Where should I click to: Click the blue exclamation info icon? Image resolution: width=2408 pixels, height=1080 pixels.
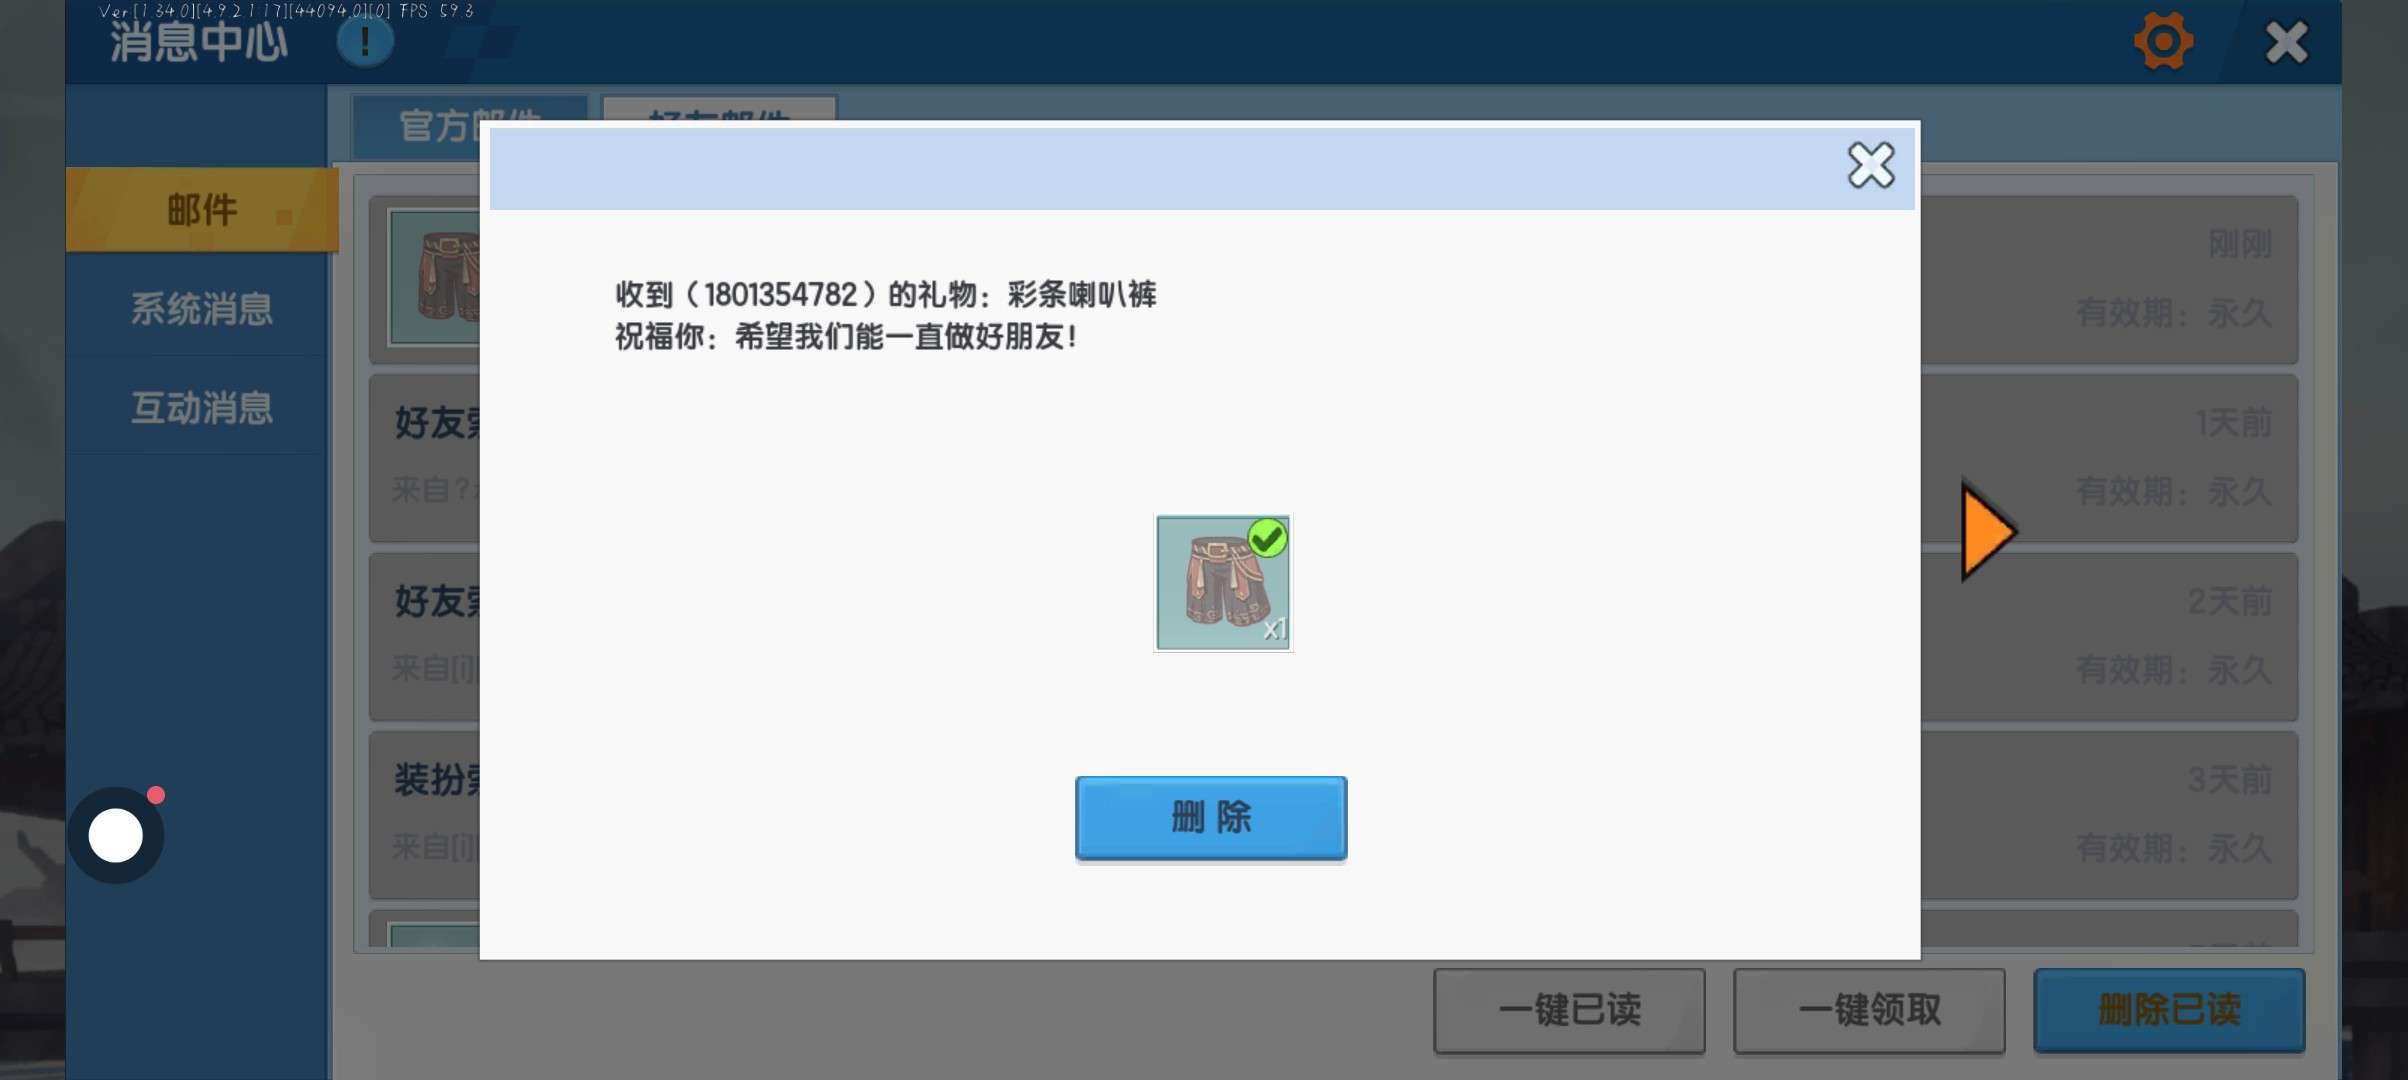tap(365, 42)
